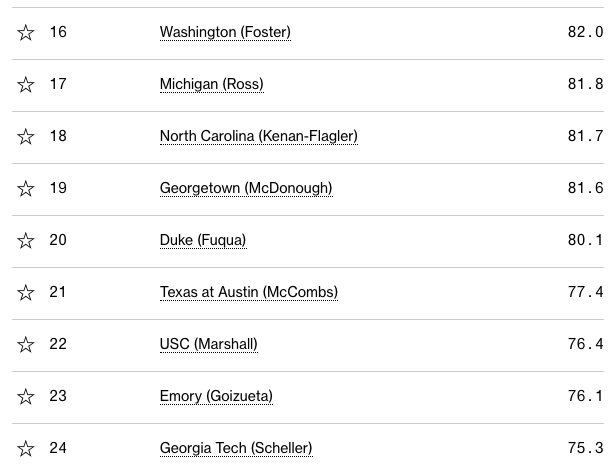The height and width of the screenshot is (474, 613).
Task: Open Michigan (Ross) school page
Action: [211, 85]
